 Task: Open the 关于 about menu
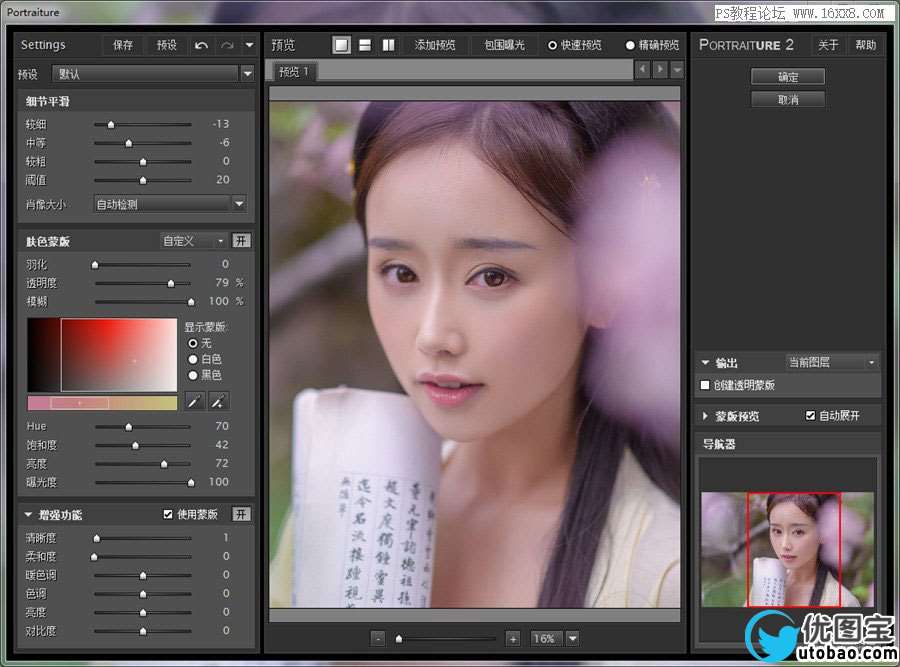(x=828, y=45)
